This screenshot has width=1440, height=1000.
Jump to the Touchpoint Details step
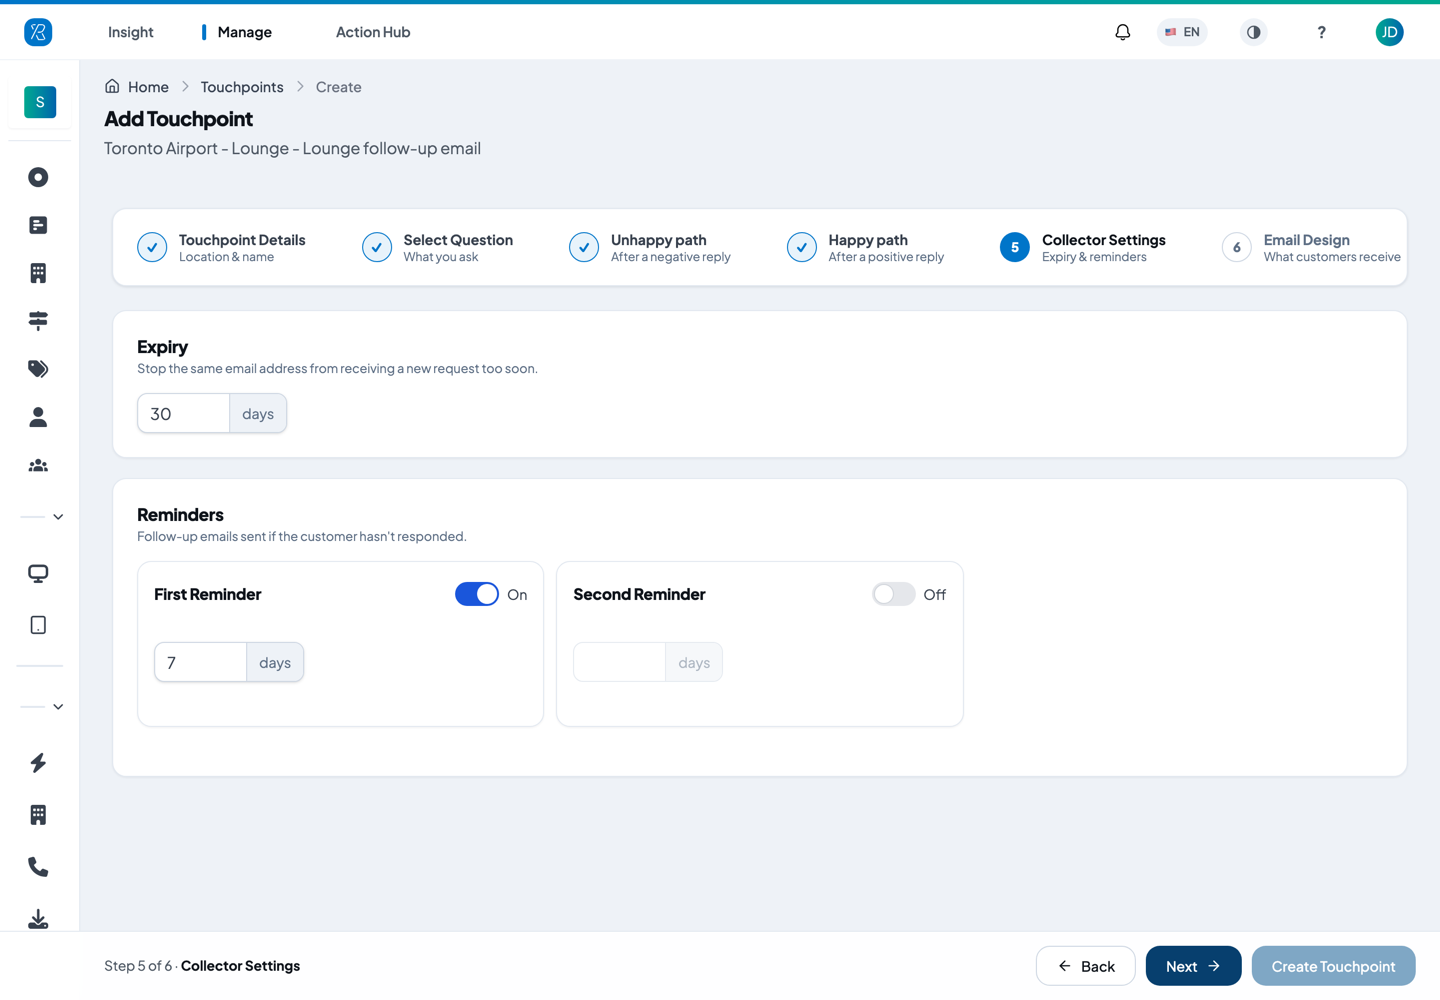222,247
